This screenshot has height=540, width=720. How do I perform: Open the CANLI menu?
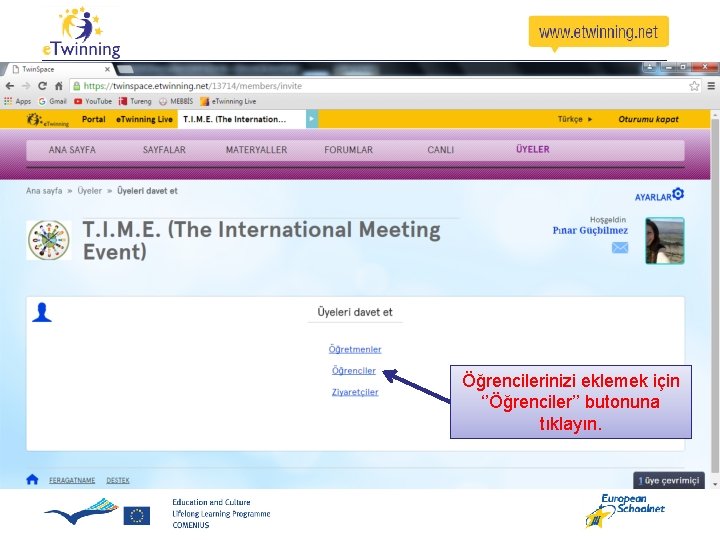coord(440,150)
